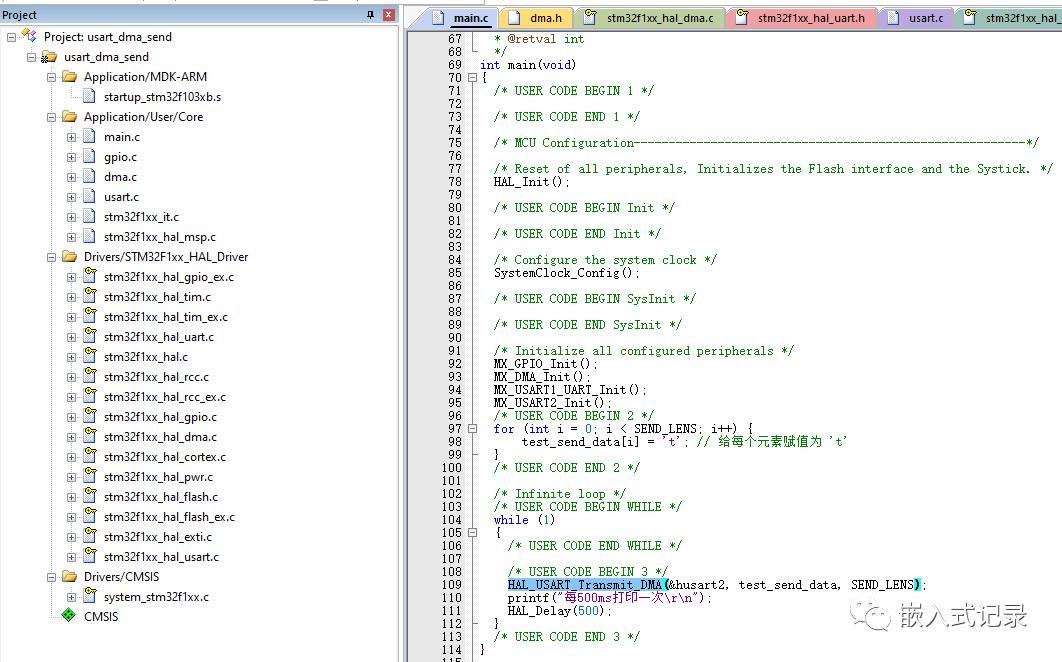Select system_stm32f1xx.c locked file icon
The height and width of the screenshot is (662, 1062).
90,596
